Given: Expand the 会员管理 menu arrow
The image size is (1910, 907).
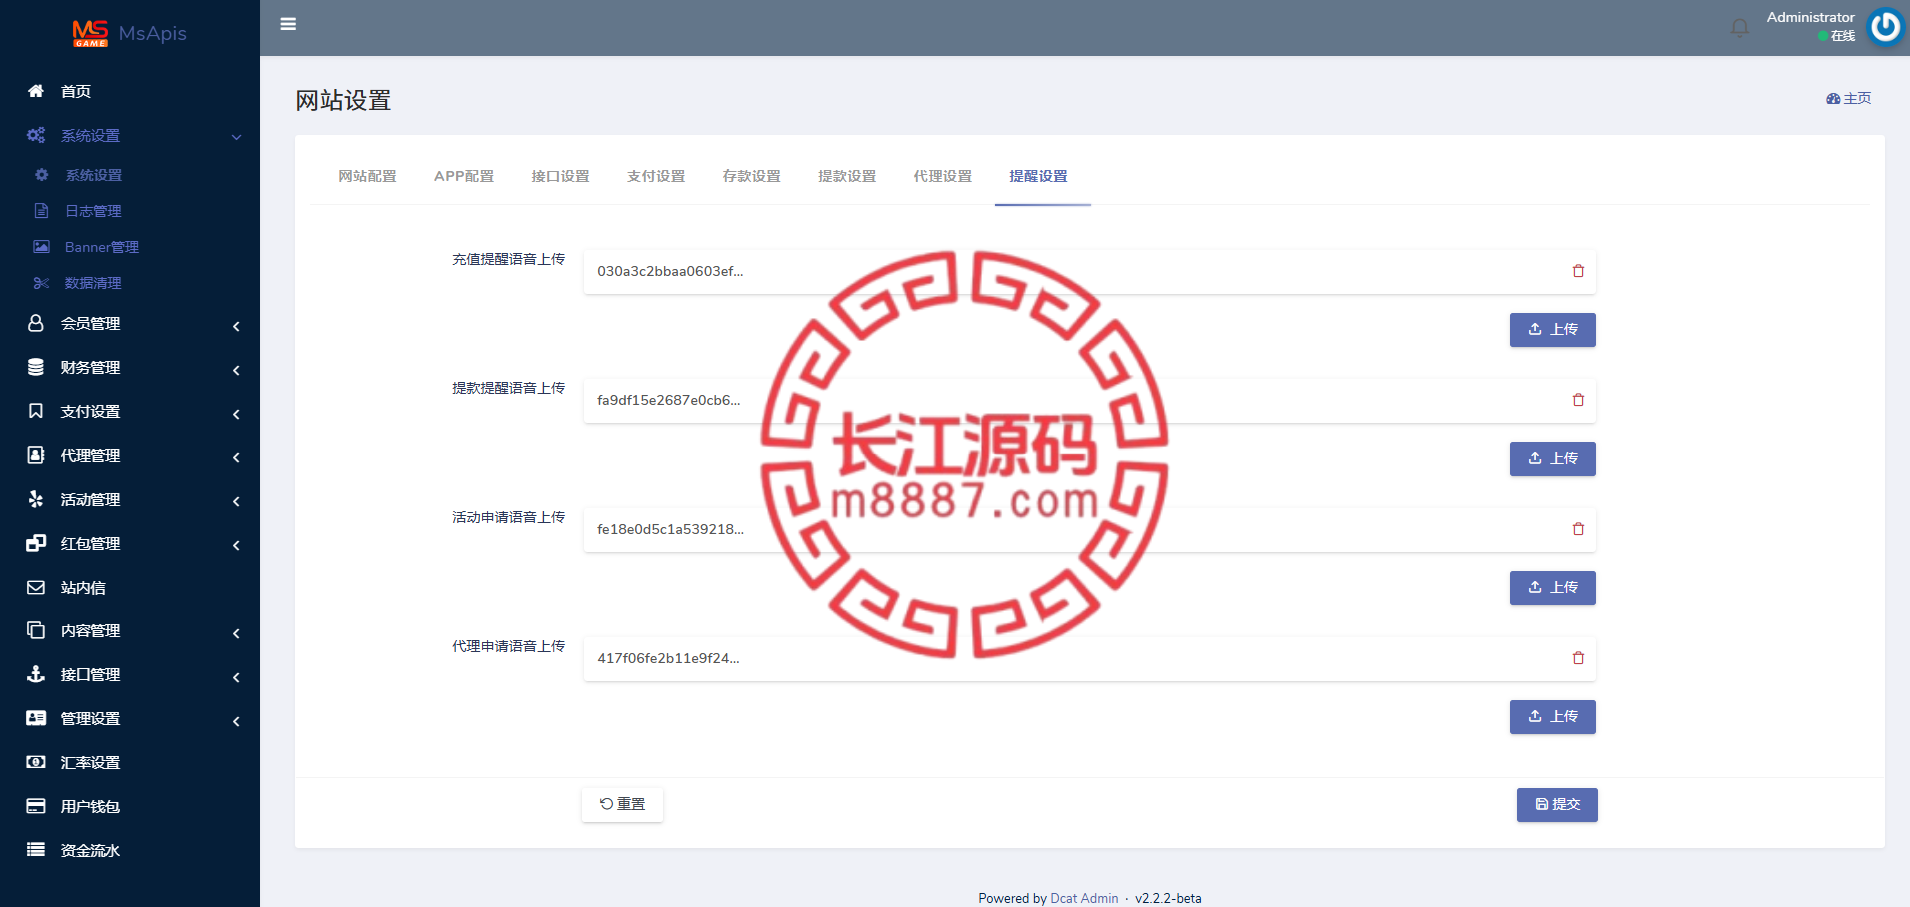Looking at the screenshot, I should click(x=236, y=326).
